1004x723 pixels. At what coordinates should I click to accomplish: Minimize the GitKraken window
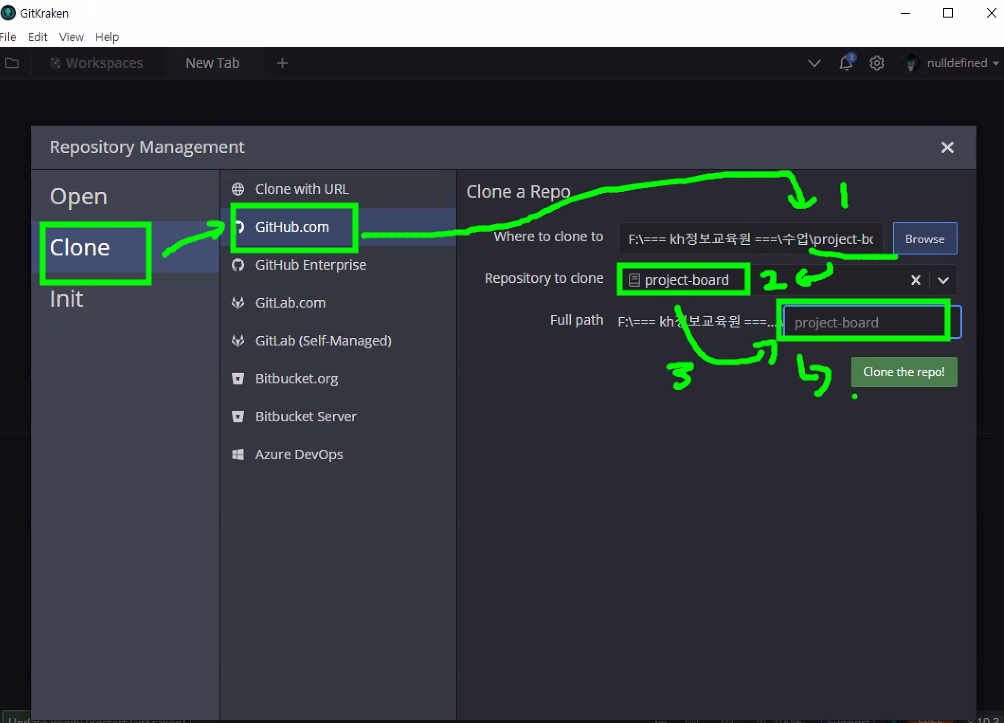pos(905,13)
